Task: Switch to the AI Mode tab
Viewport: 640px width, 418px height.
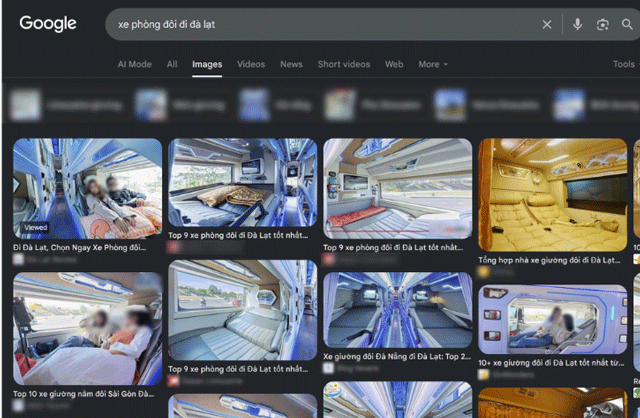Action: click(x=135, y=64)
